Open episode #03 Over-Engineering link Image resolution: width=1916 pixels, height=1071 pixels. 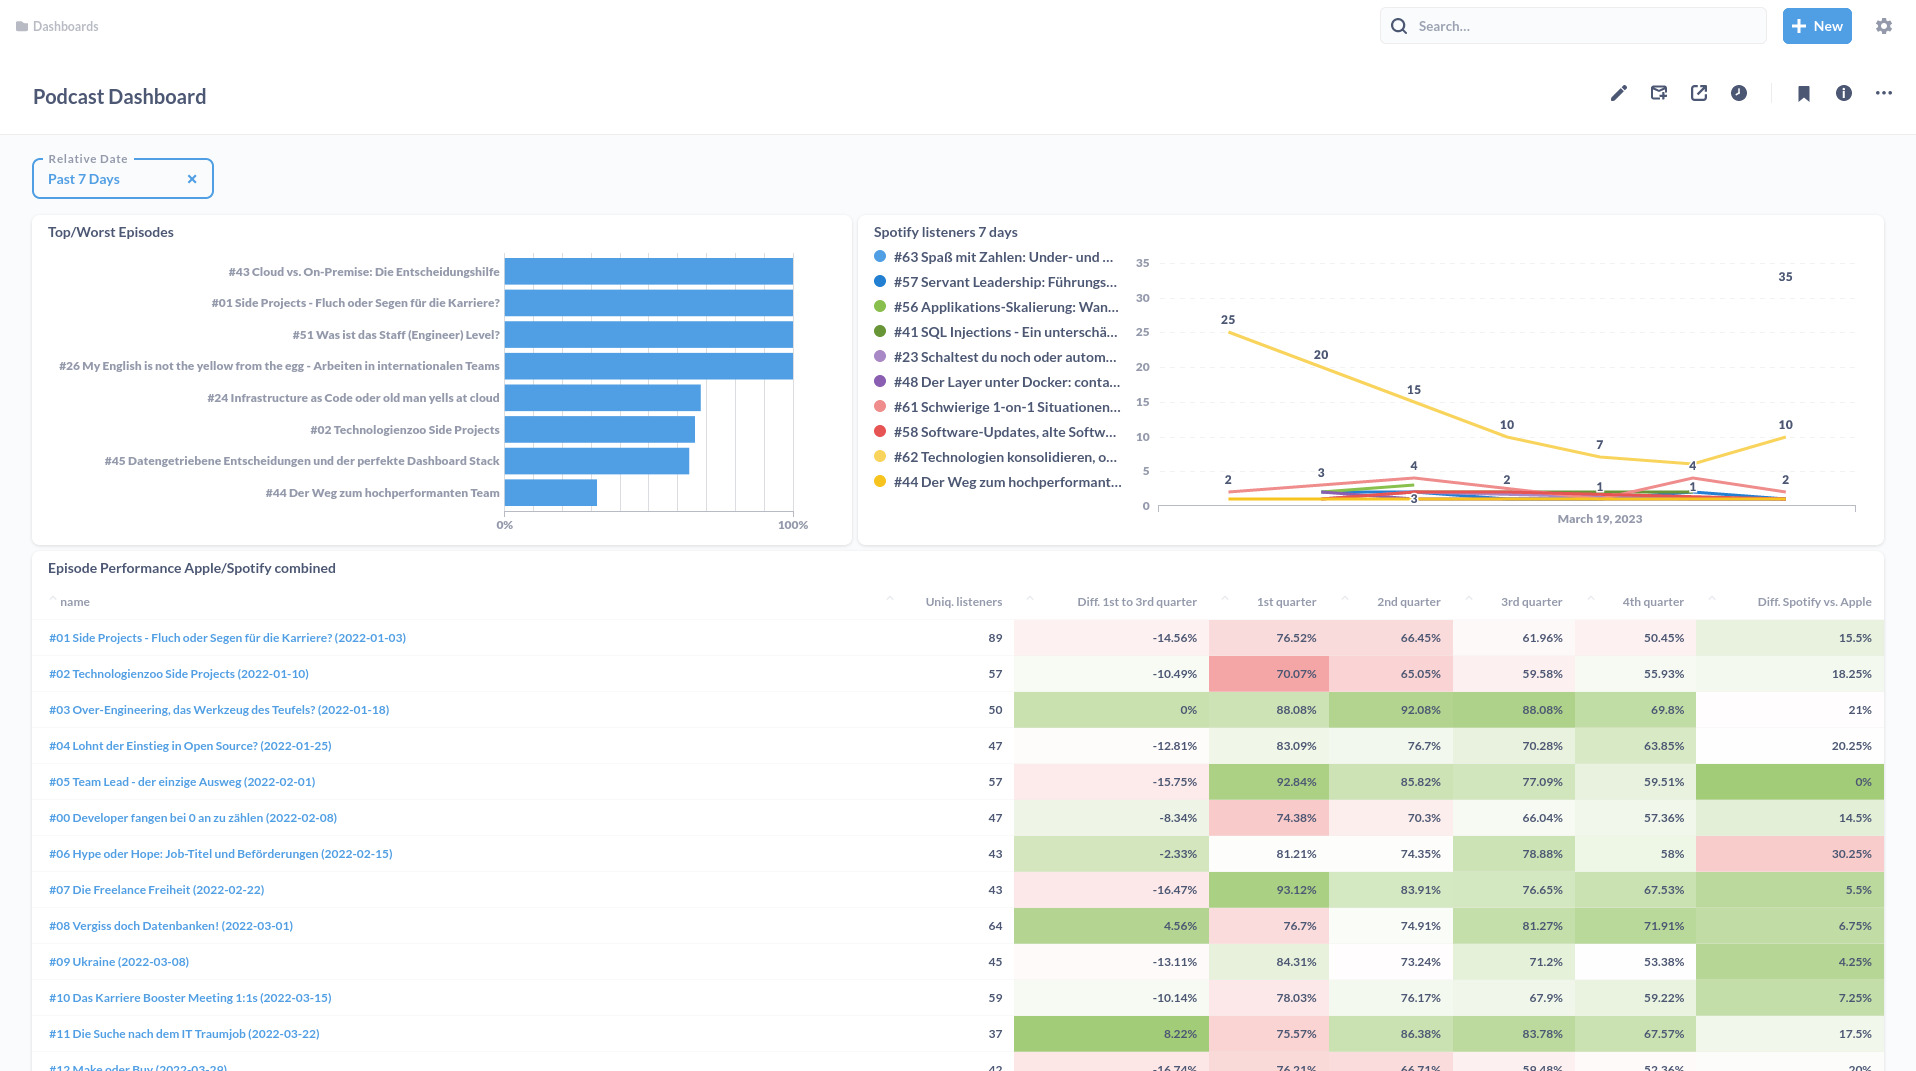(218, 710)
